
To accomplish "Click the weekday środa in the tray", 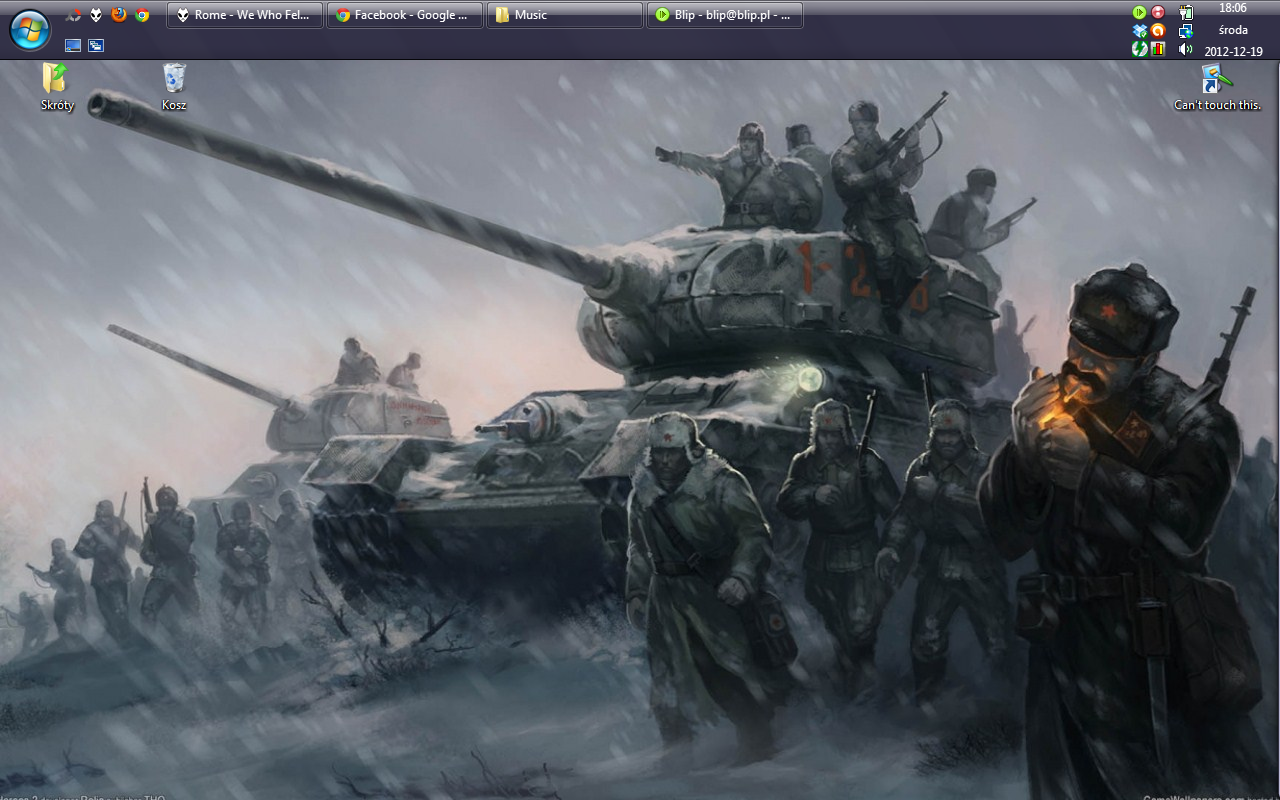I will tap(1233, 30).
